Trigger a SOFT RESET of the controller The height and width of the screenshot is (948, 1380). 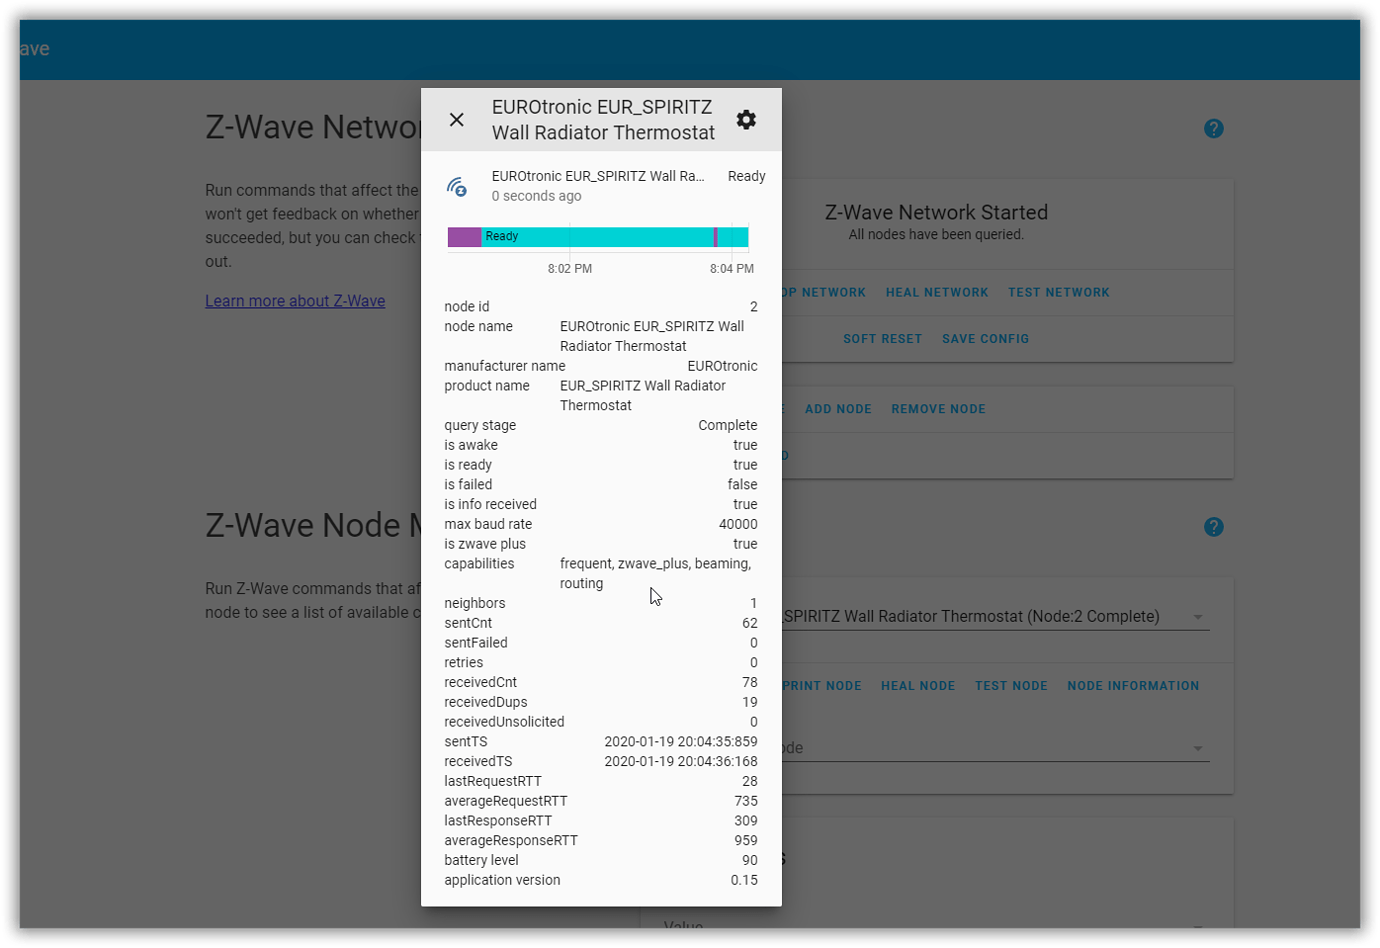click(882, 338)
